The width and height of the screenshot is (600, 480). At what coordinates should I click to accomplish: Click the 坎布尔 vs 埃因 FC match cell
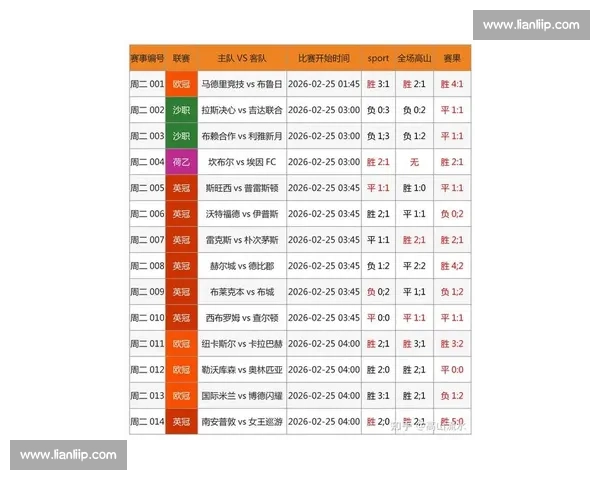pos(242,162)
